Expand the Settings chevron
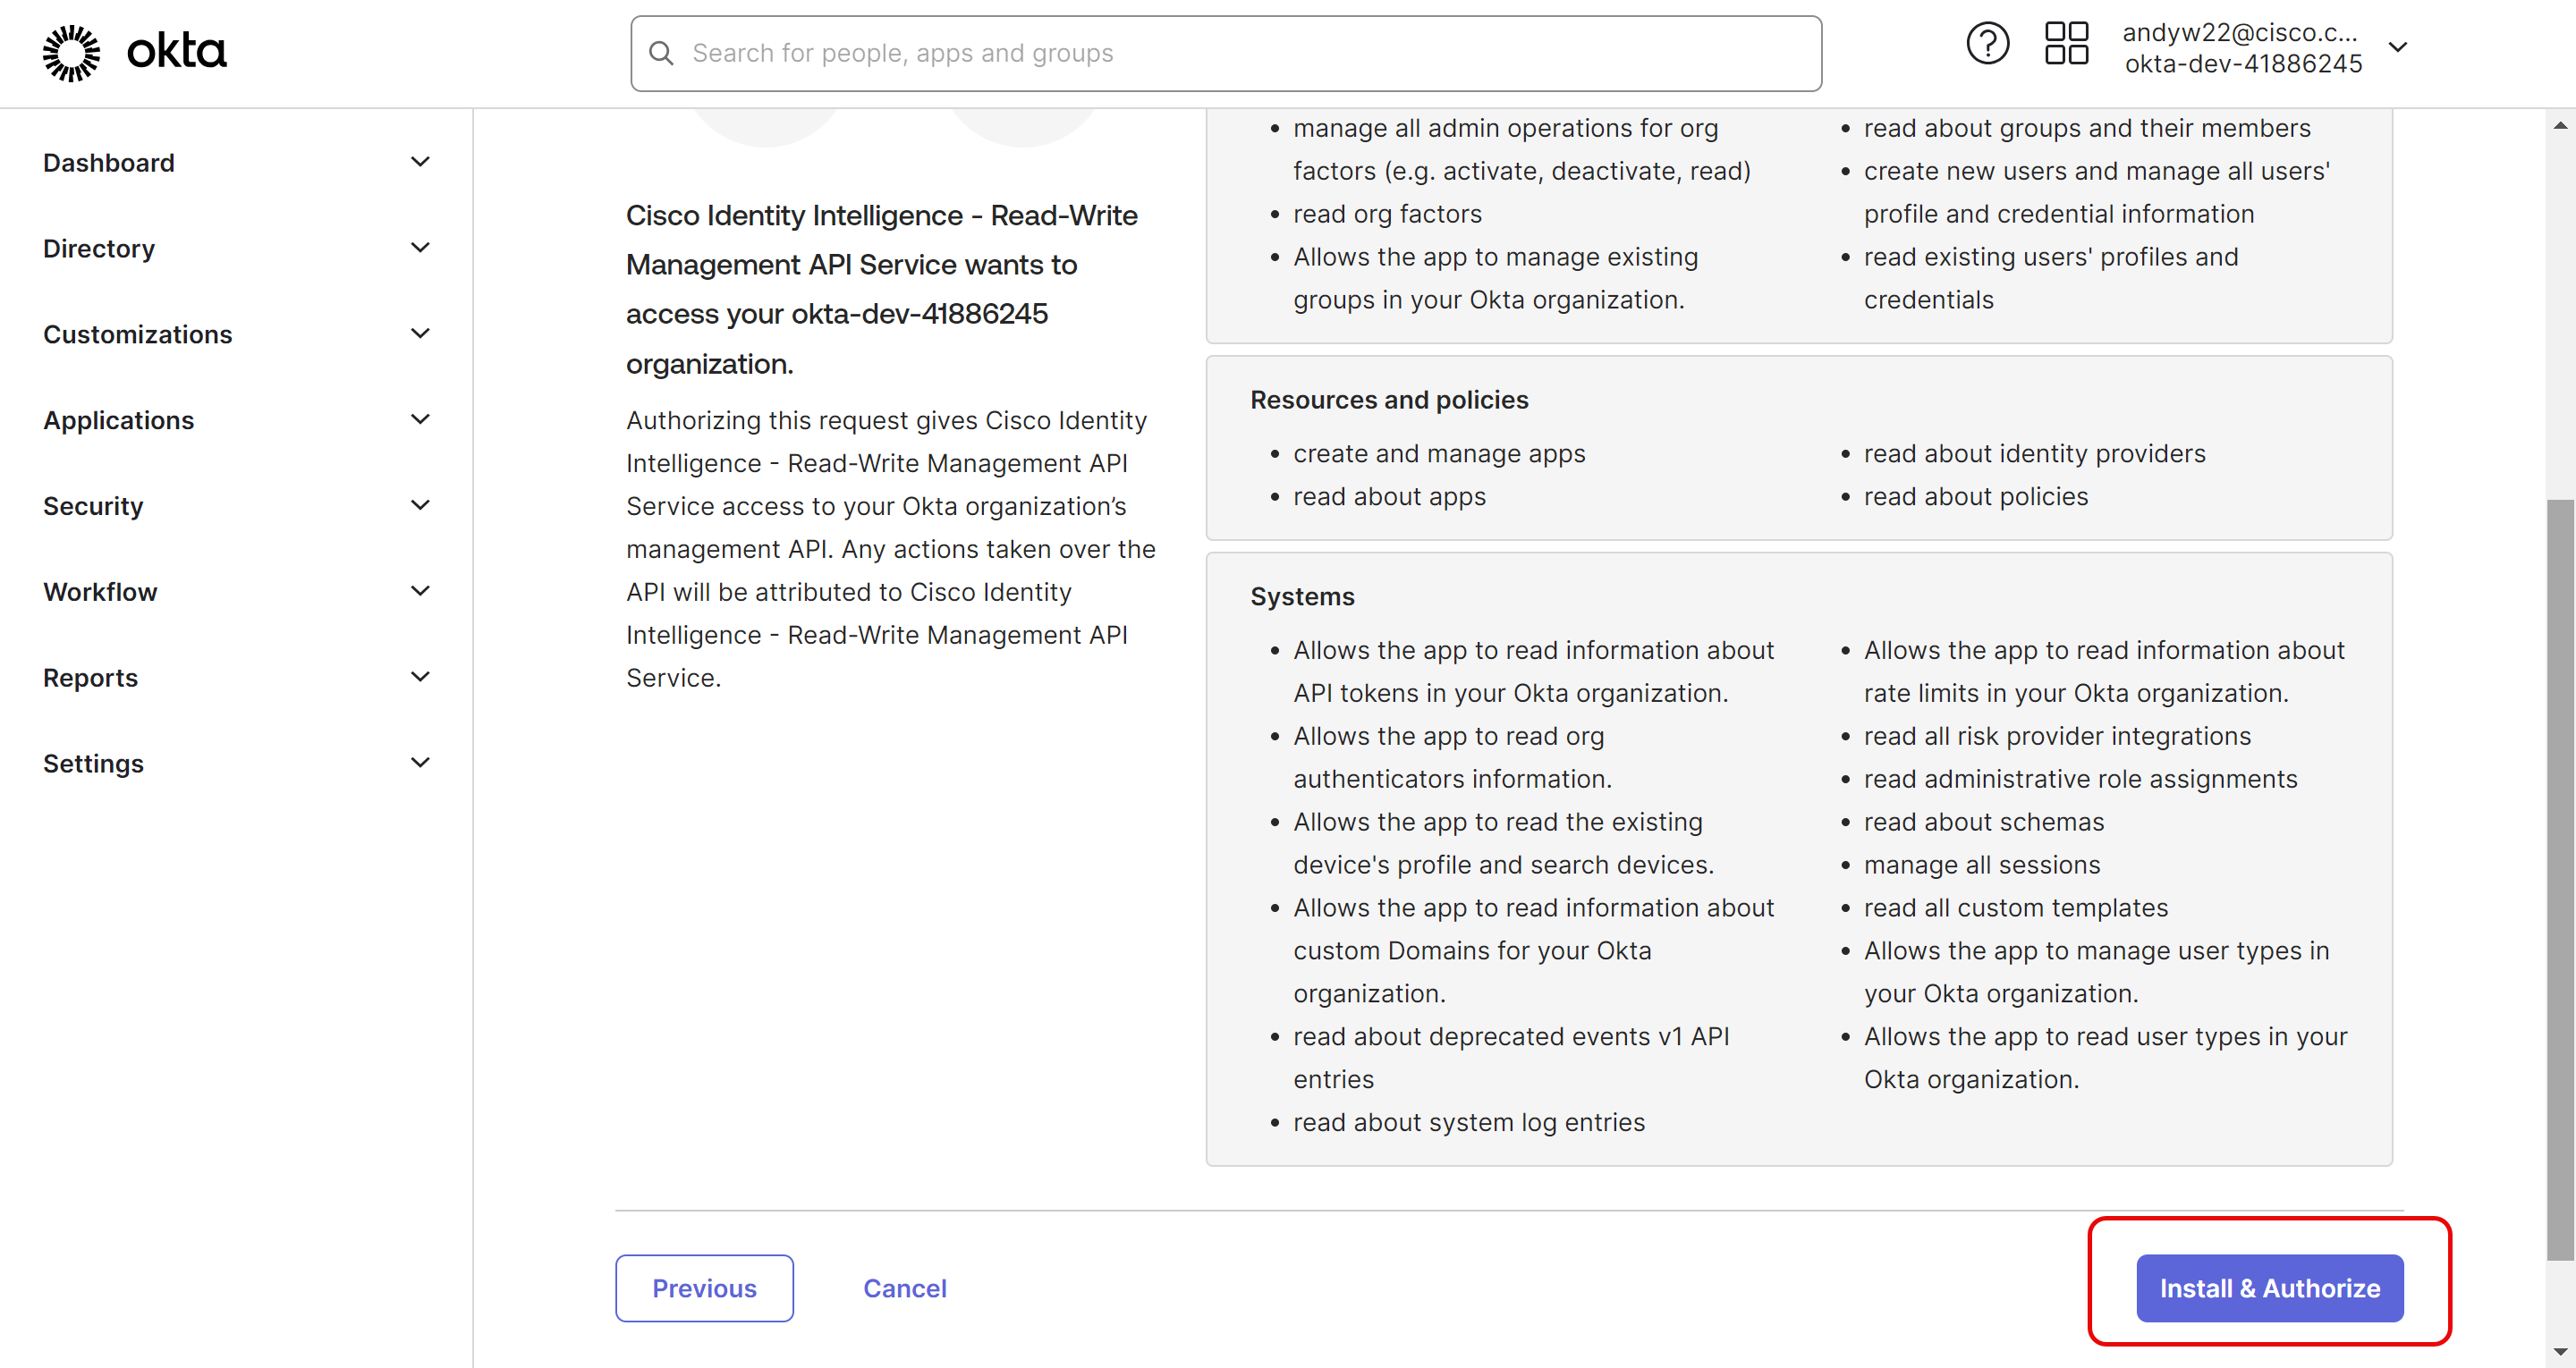This screenshot has height=1368, width=2576. click(420, 763)
